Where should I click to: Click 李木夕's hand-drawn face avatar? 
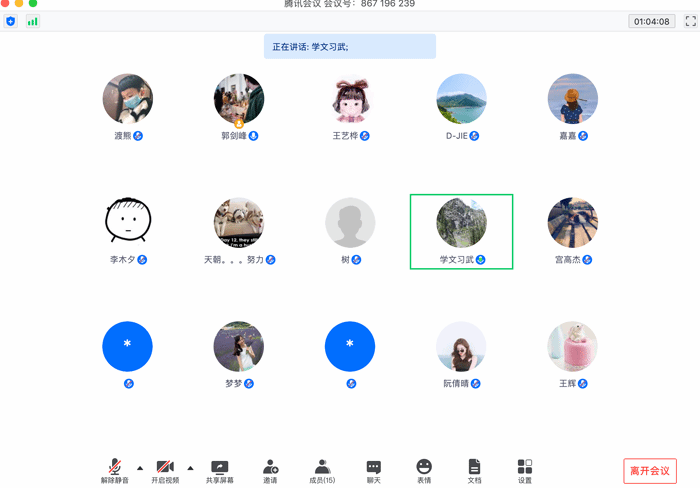click(128, 222)
